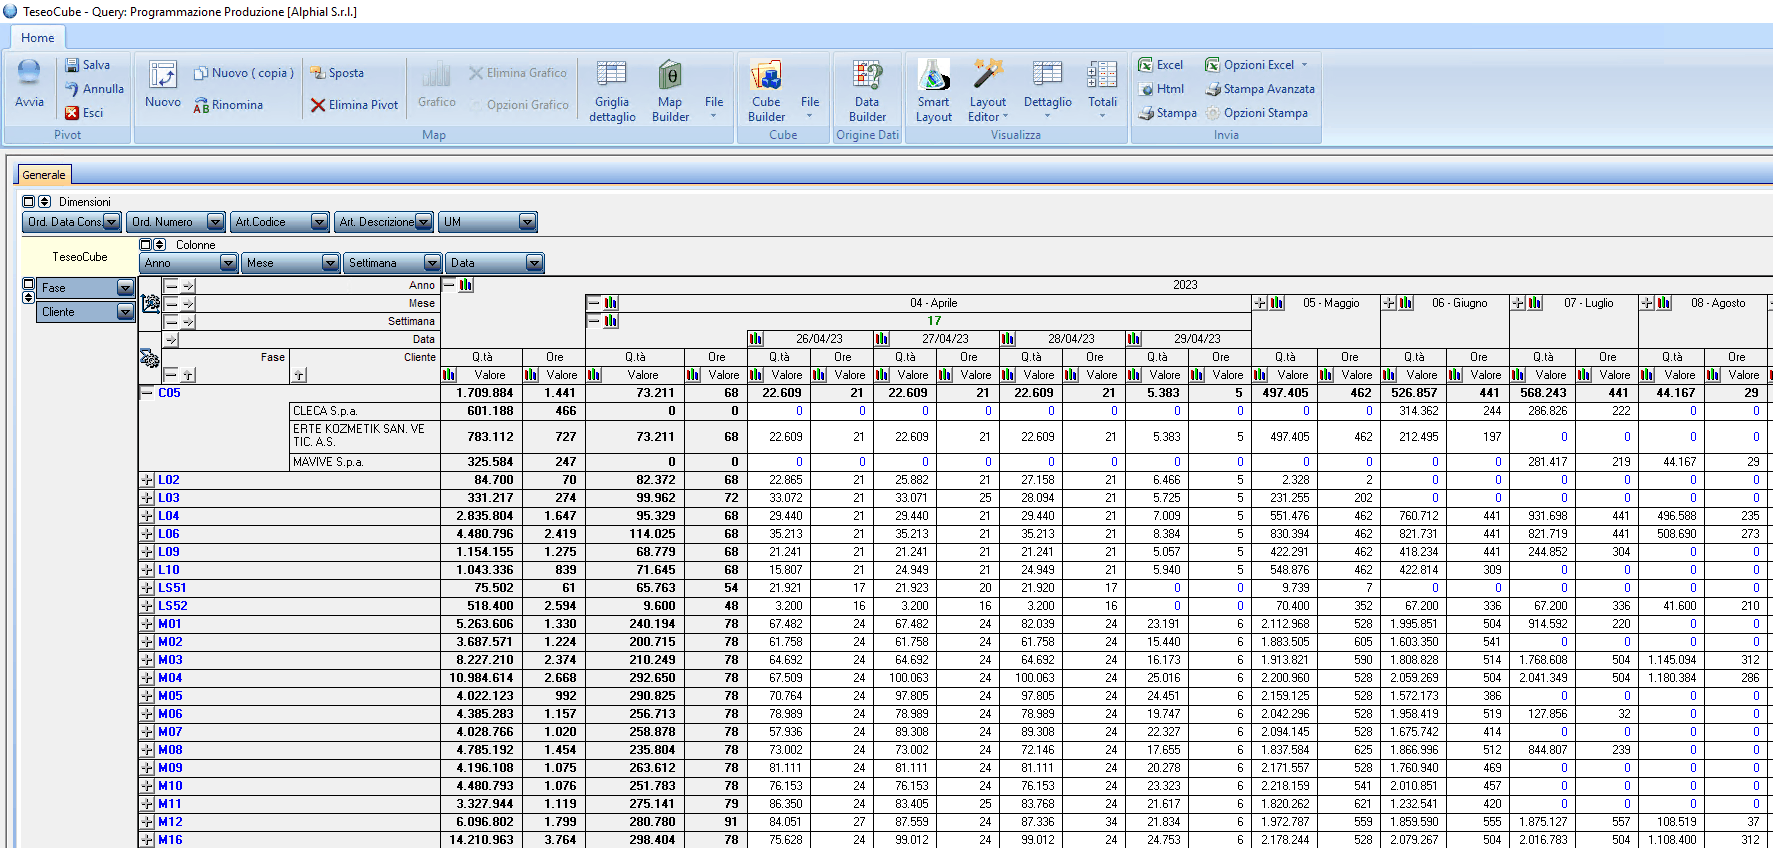Launch the Map Builder

click(670, 91)
